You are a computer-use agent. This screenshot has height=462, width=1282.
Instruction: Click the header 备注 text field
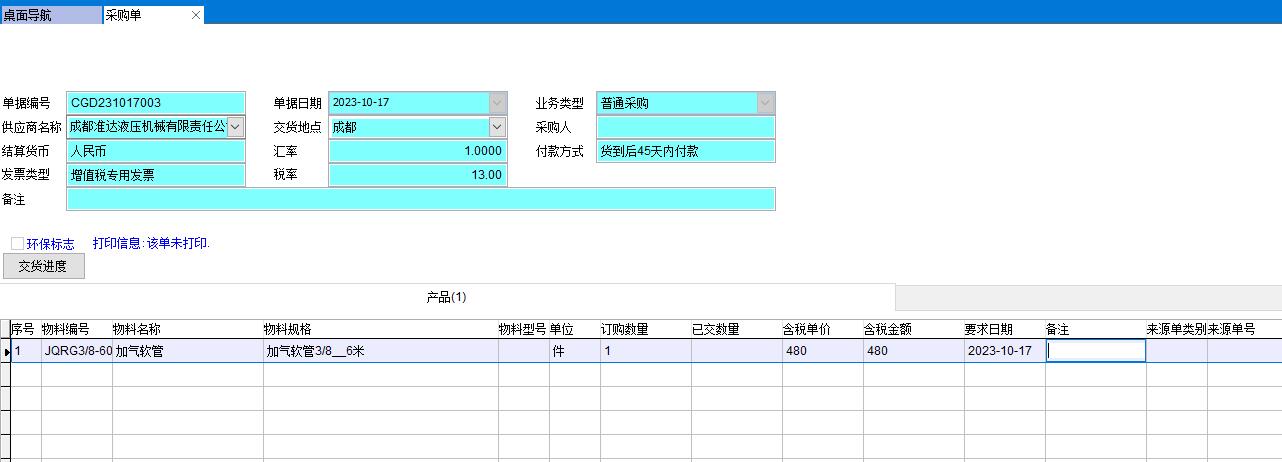pyautogui.click(x=420, y=199)
